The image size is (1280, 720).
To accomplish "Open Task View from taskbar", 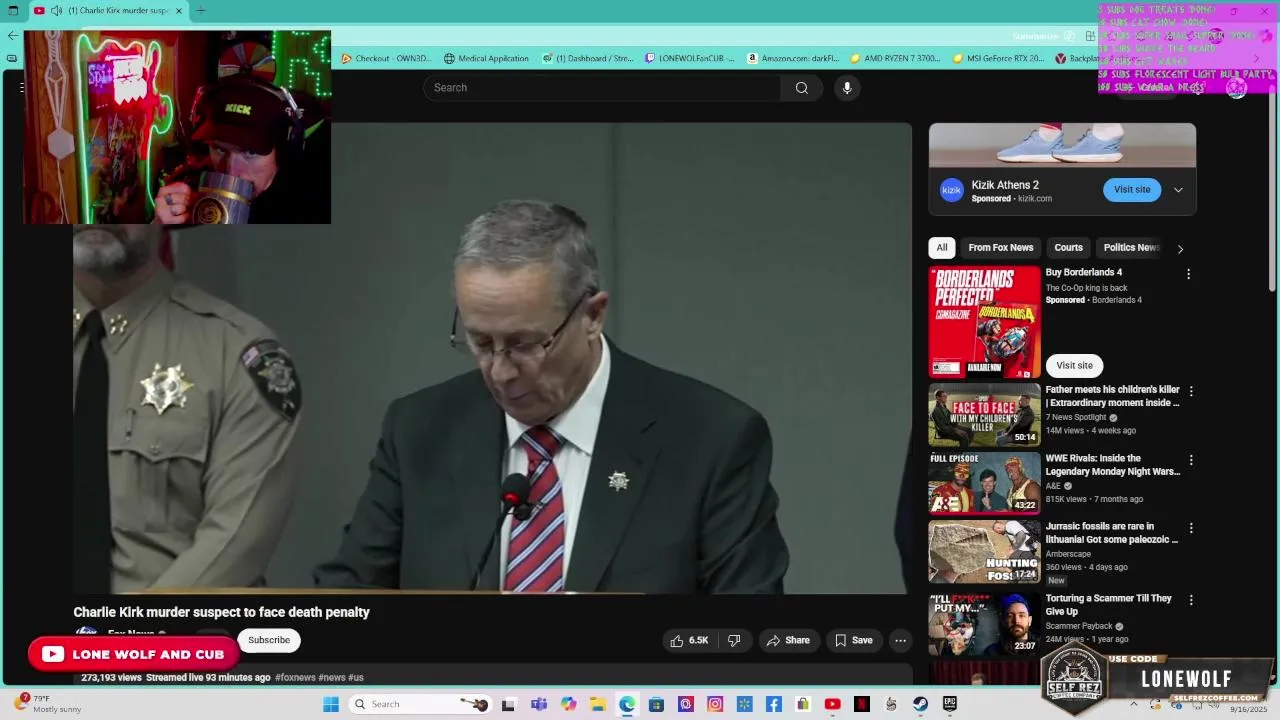I will (x=508, y=704).
